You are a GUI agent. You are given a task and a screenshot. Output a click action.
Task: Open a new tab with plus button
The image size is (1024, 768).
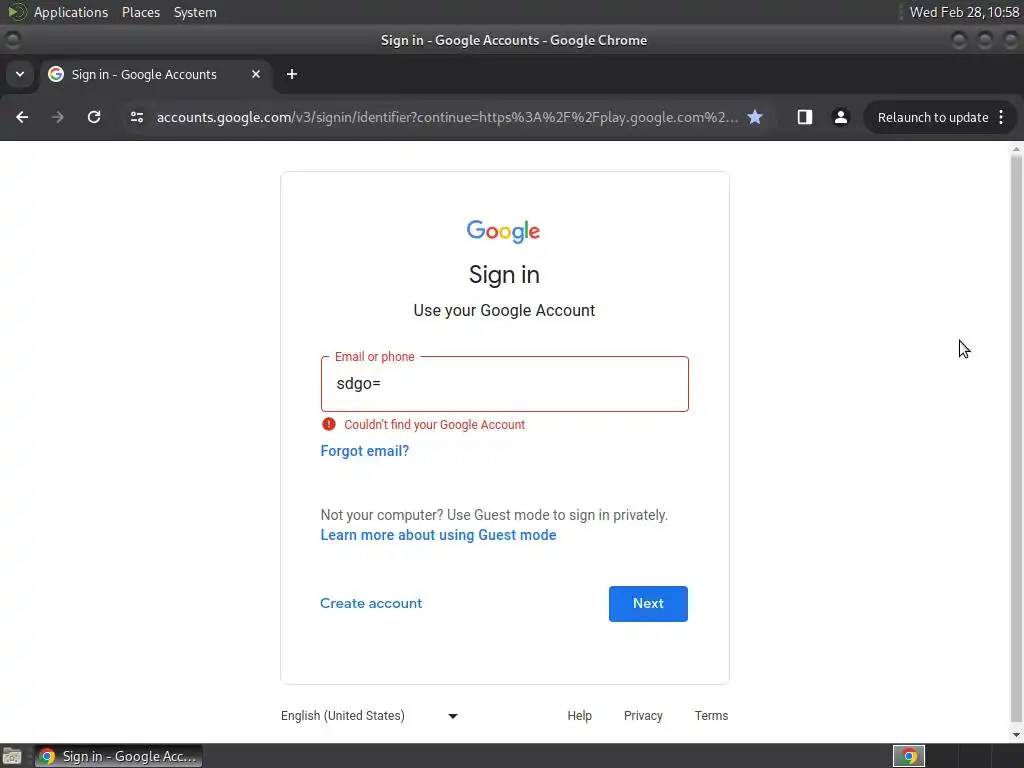tap(292, 74)
